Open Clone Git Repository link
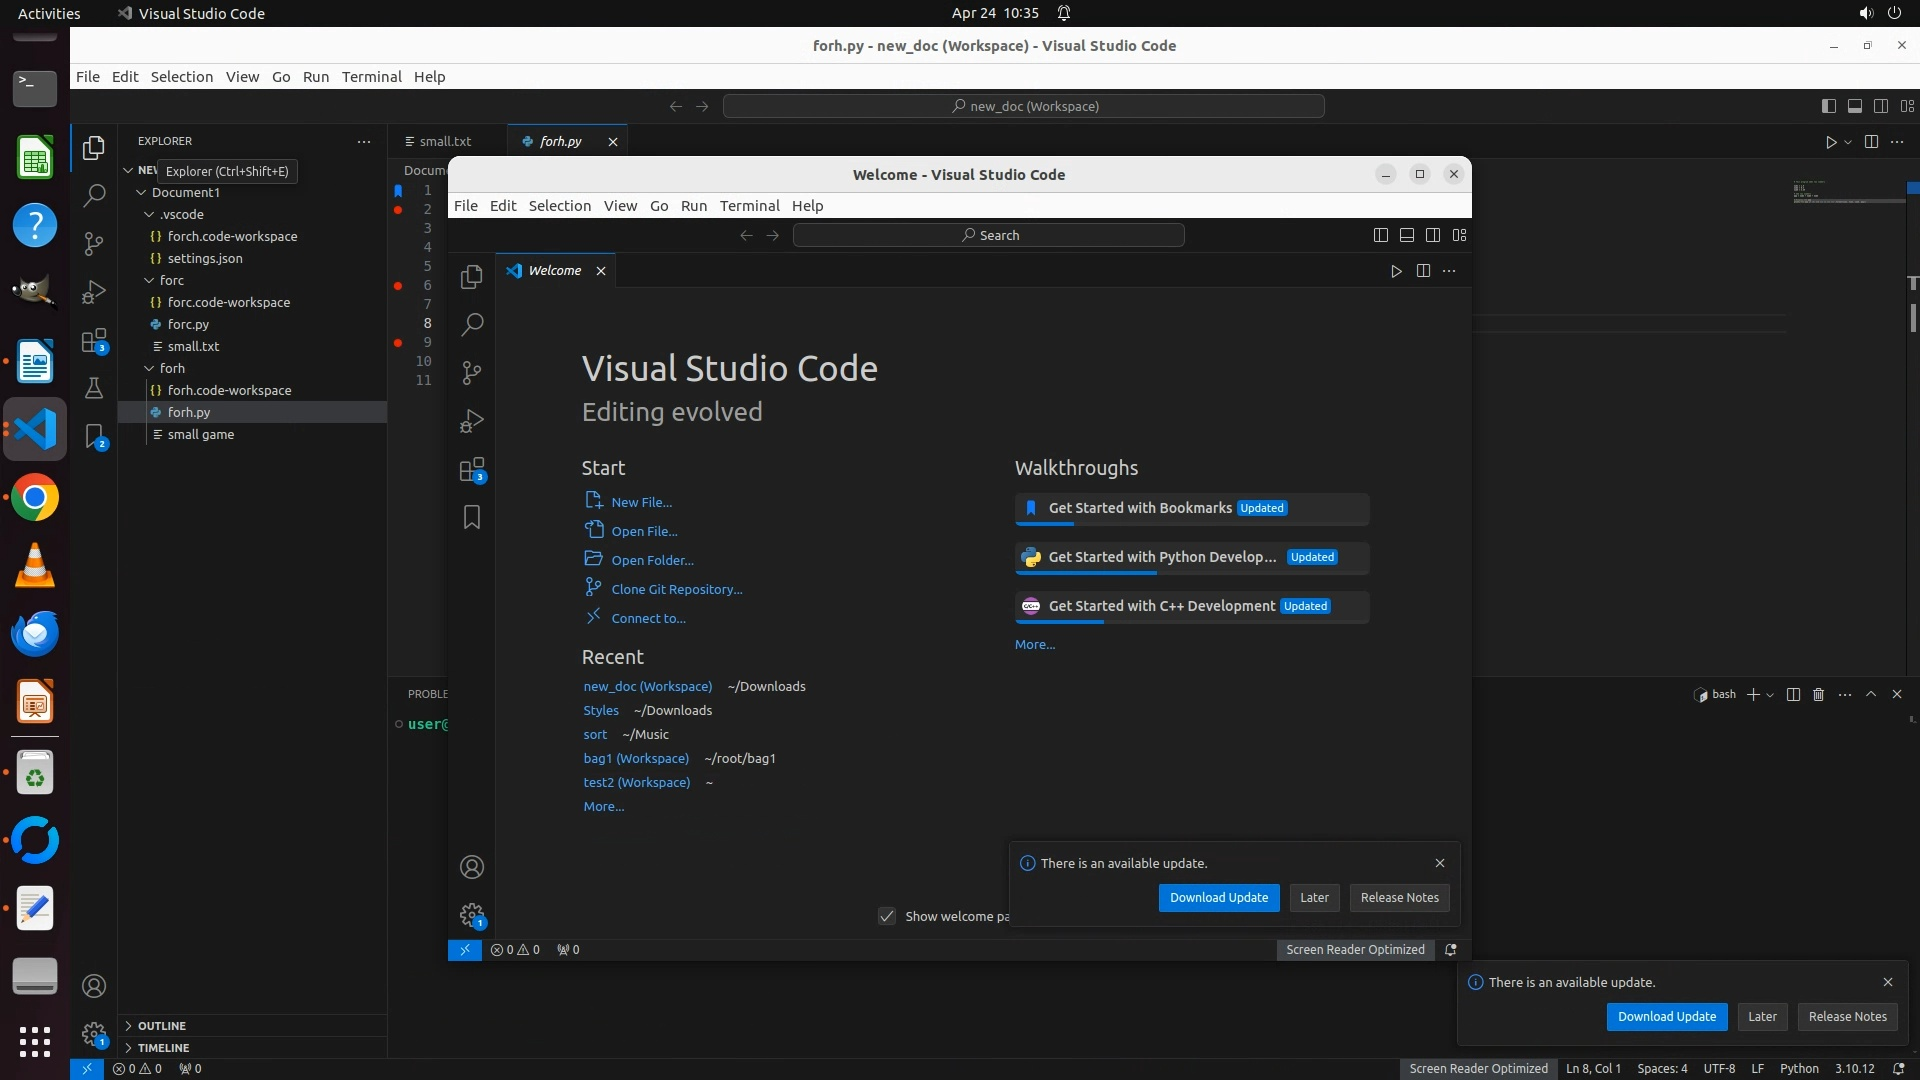 click(676, 589)
